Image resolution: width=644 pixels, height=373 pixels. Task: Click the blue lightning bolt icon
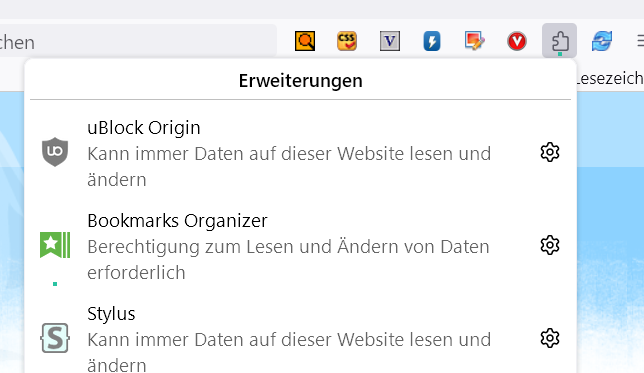pos(432,41)
